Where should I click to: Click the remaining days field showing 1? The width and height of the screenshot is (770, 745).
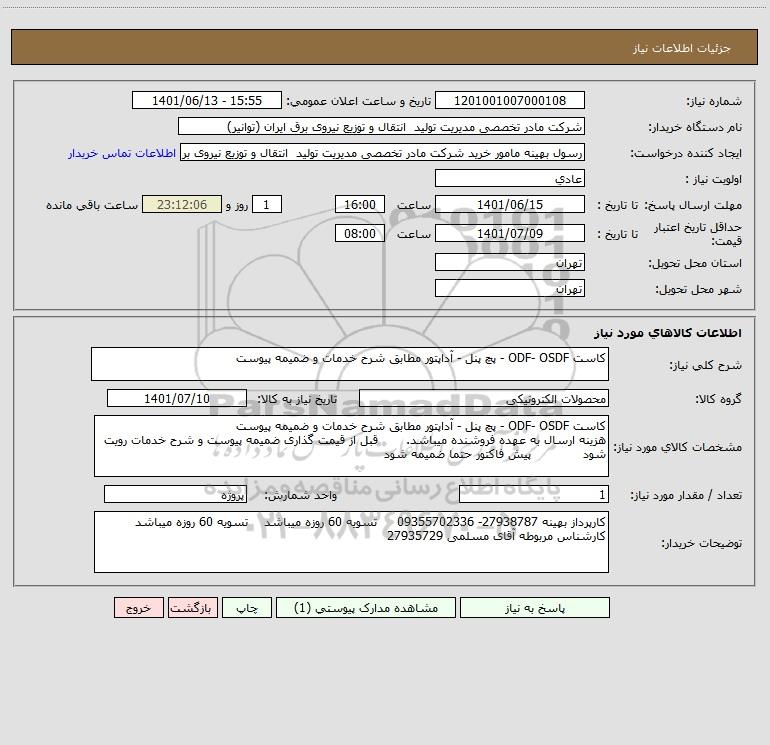click(267, 204)
